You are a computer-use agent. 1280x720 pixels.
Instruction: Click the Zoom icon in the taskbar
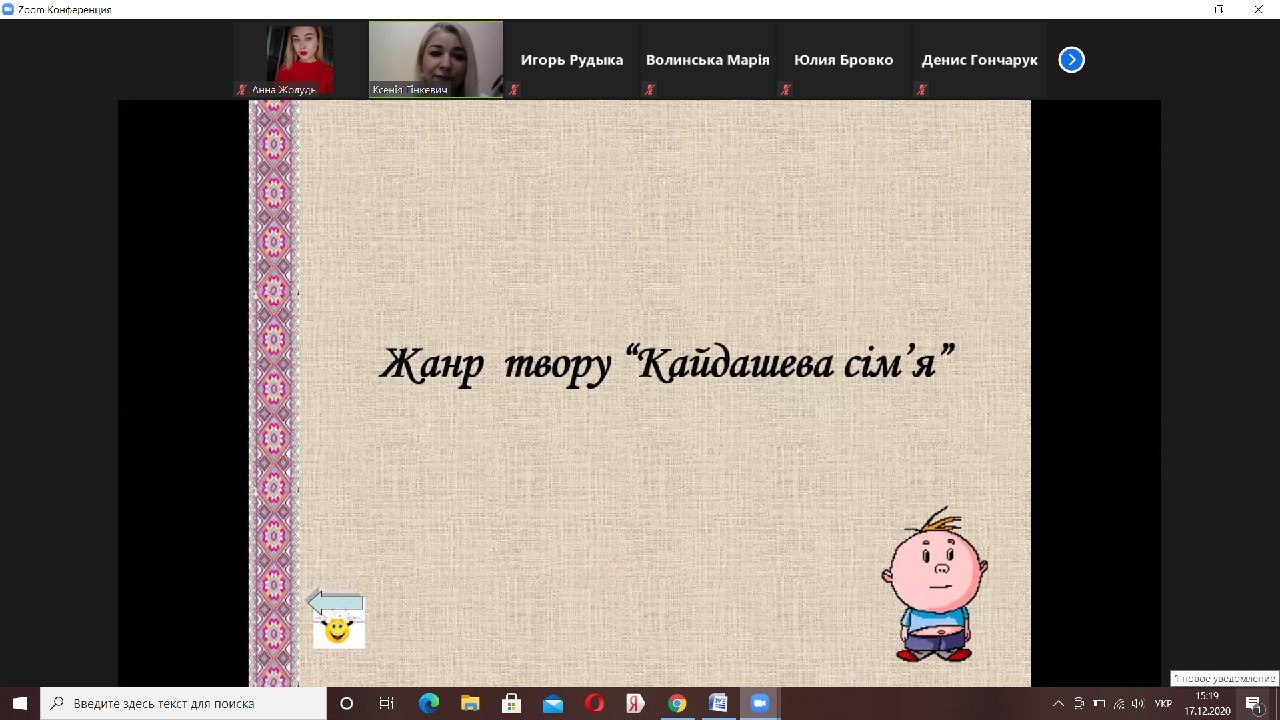point(759,704)
